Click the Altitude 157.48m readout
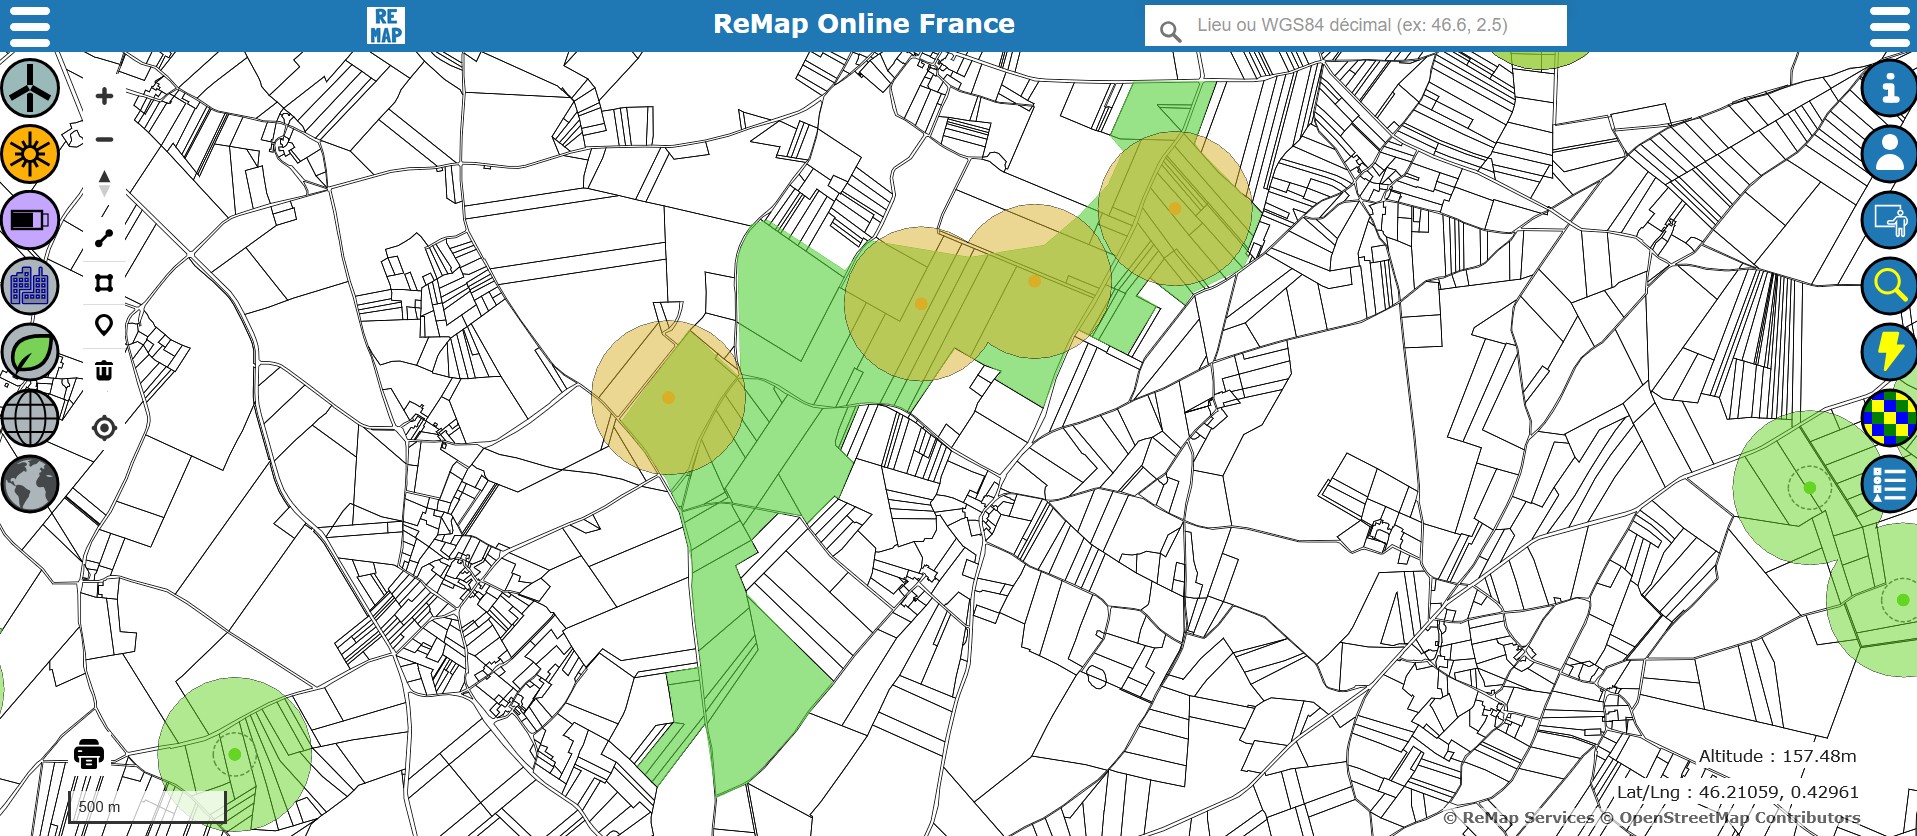Screen dimensions: 1917x836 pyautogui.click(x=1777, y=756)
